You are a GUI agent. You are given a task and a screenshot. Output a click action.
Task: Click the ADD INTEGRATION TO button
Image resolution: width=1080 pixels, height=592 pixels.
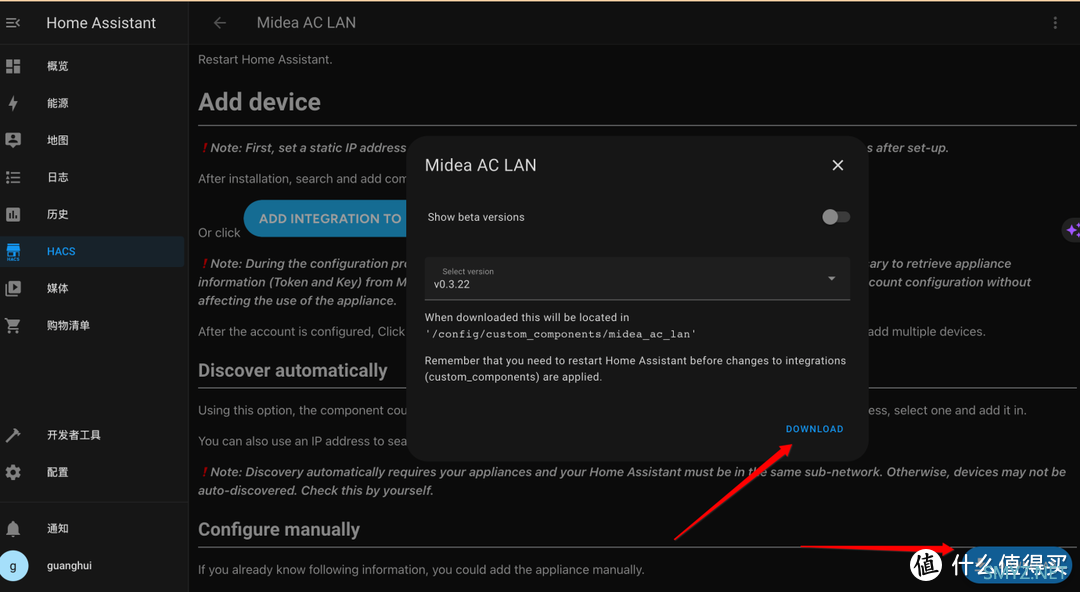tap(326, 218)
